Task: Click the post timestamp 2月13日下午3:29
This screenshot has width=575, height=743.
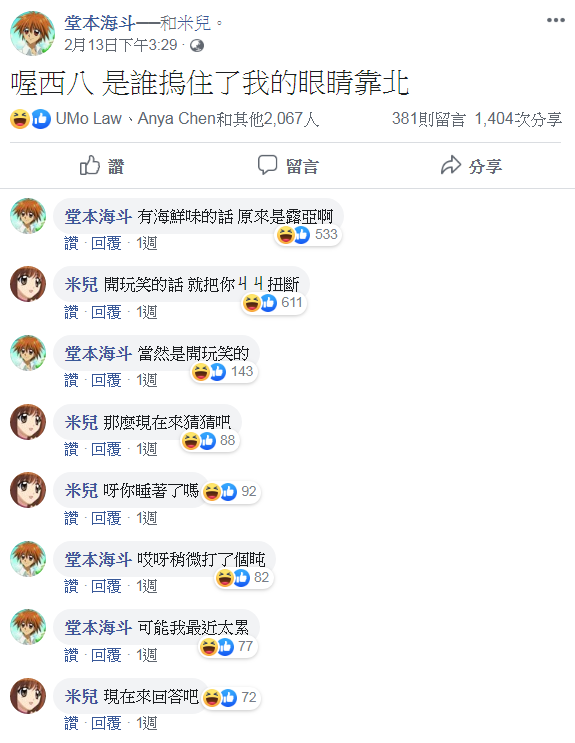Action: (x=120, y=45)
